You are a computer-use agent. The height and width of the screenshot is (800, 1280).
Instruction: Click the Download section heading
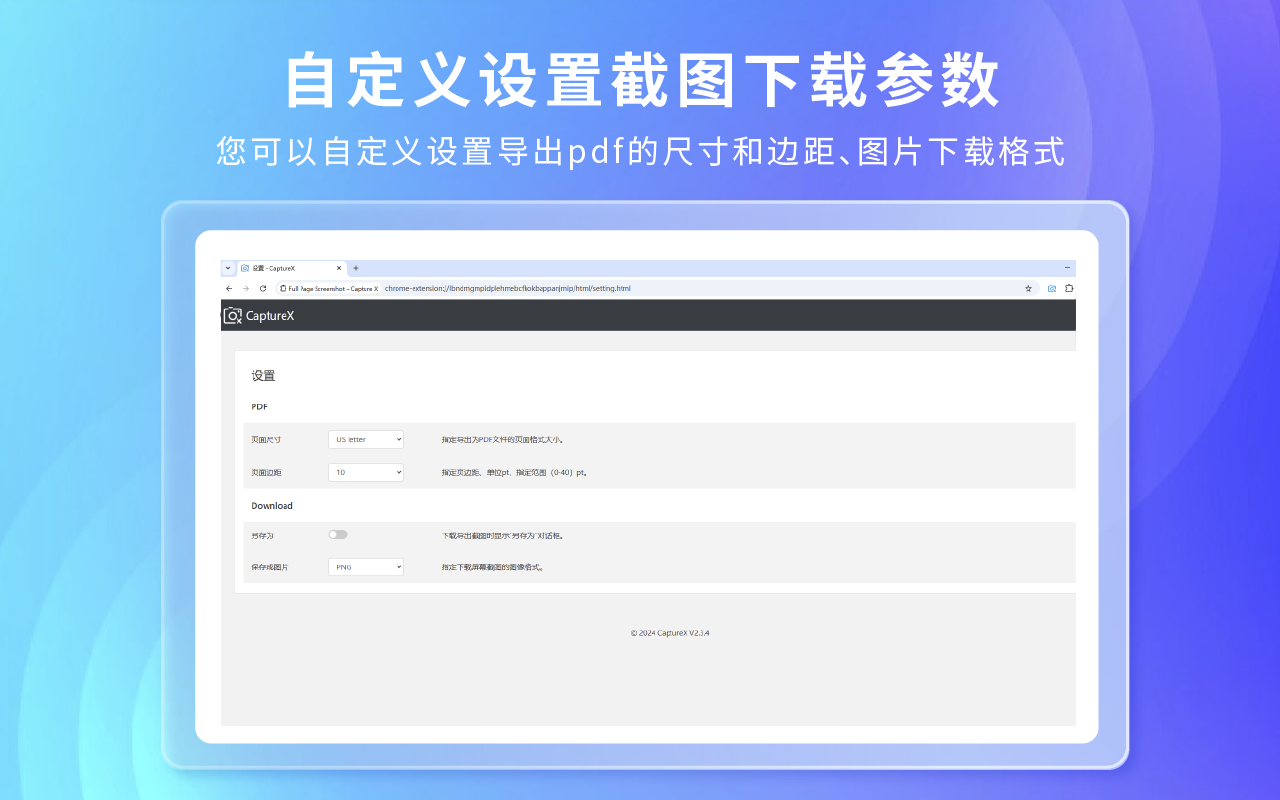[x=271, y=505]
